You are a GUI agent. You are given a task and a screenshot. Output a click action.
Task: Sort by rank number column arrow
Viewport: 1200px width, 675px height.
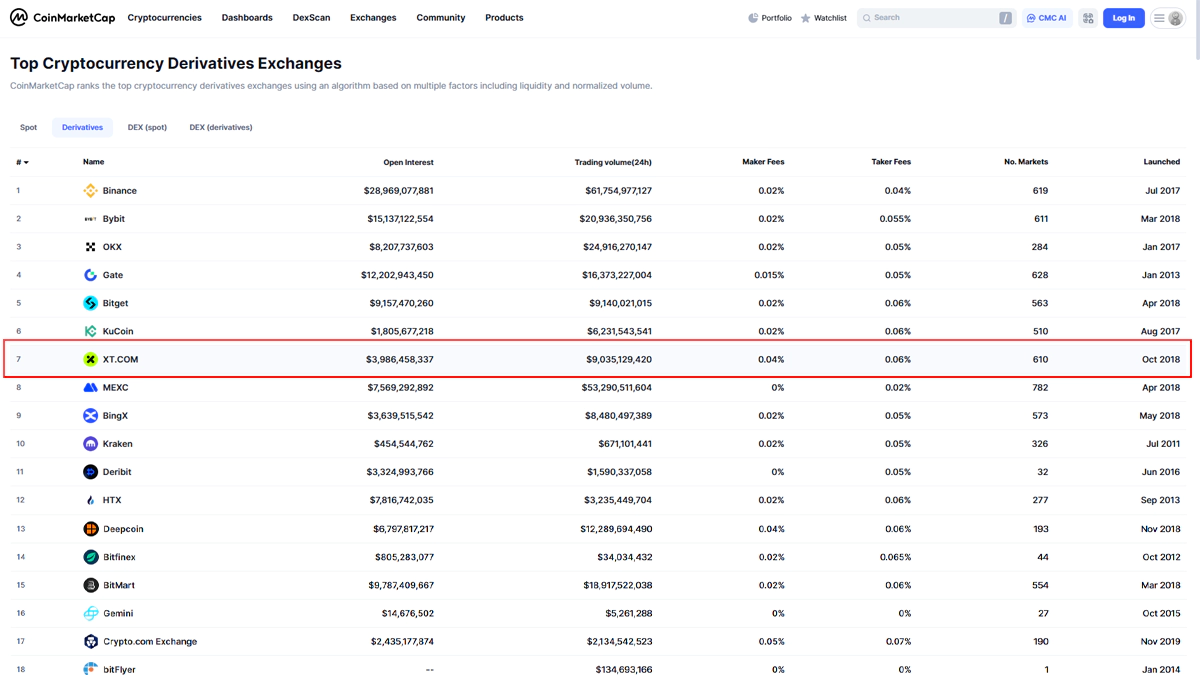26,162
